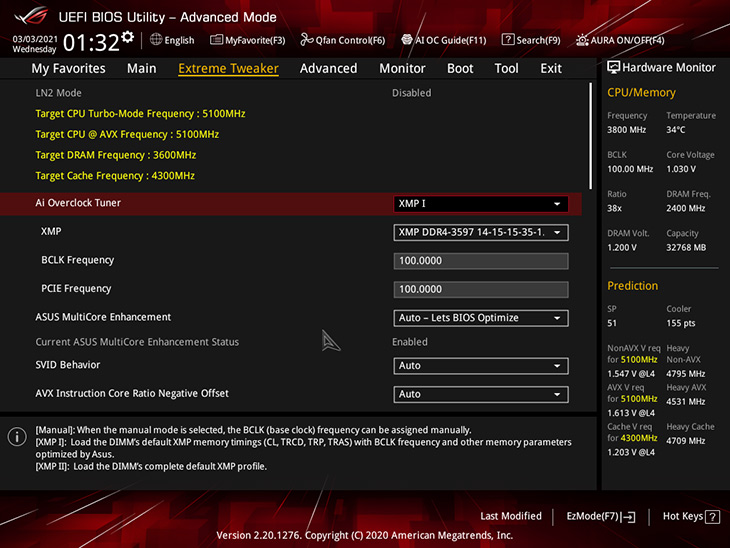730x548 pixels.
Task: Click the 2400 MHz DRAM frequency value
Action: [685, 209]
